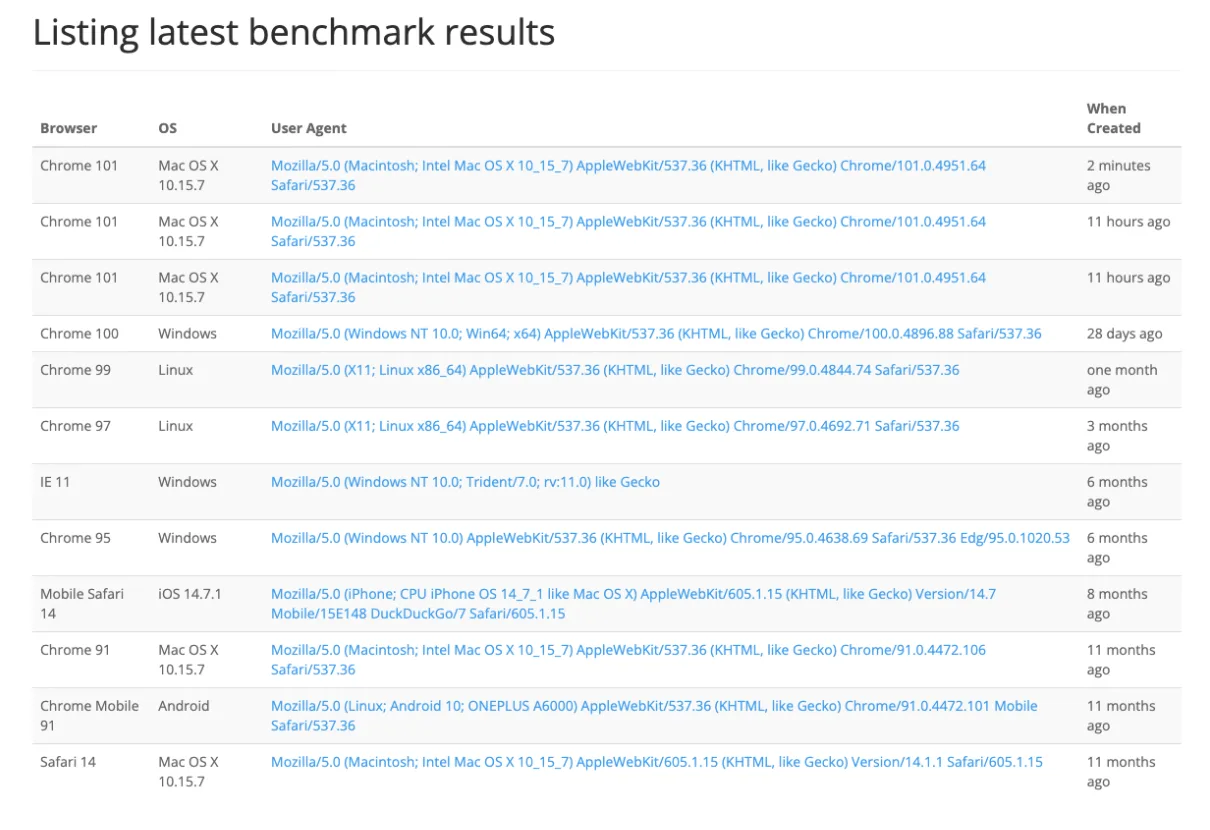Select the 'Safari 14' browser cell

pyautogui.click(x=68, y=762)
